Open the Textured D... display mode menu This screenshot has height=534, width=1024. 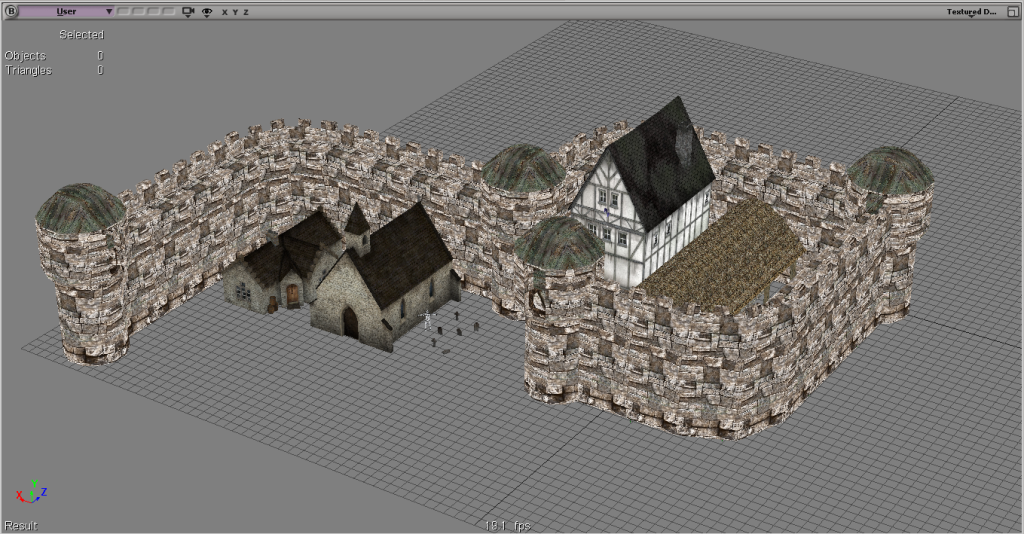pyautogui.click(x=971, y=12)
